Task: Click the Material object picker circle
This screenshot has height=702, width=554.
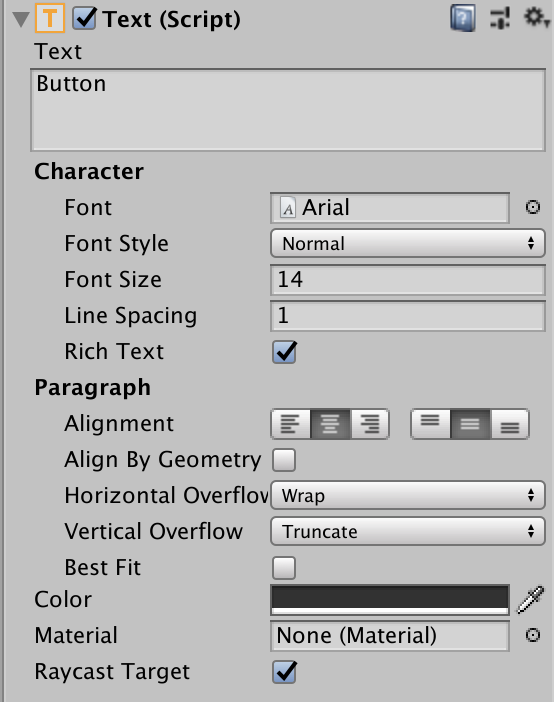Action: click(x=533, y=635)
